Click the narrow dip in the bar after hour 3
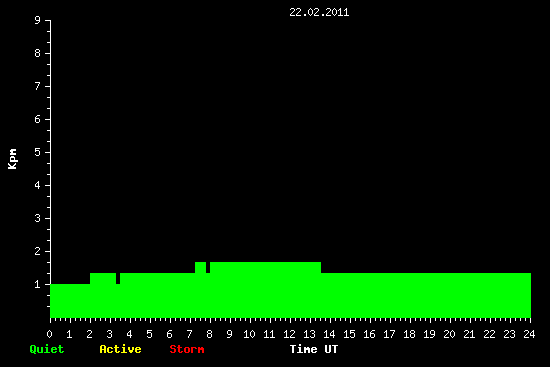Viewport: 550px width, 367px height. click(x=118, y=301)
